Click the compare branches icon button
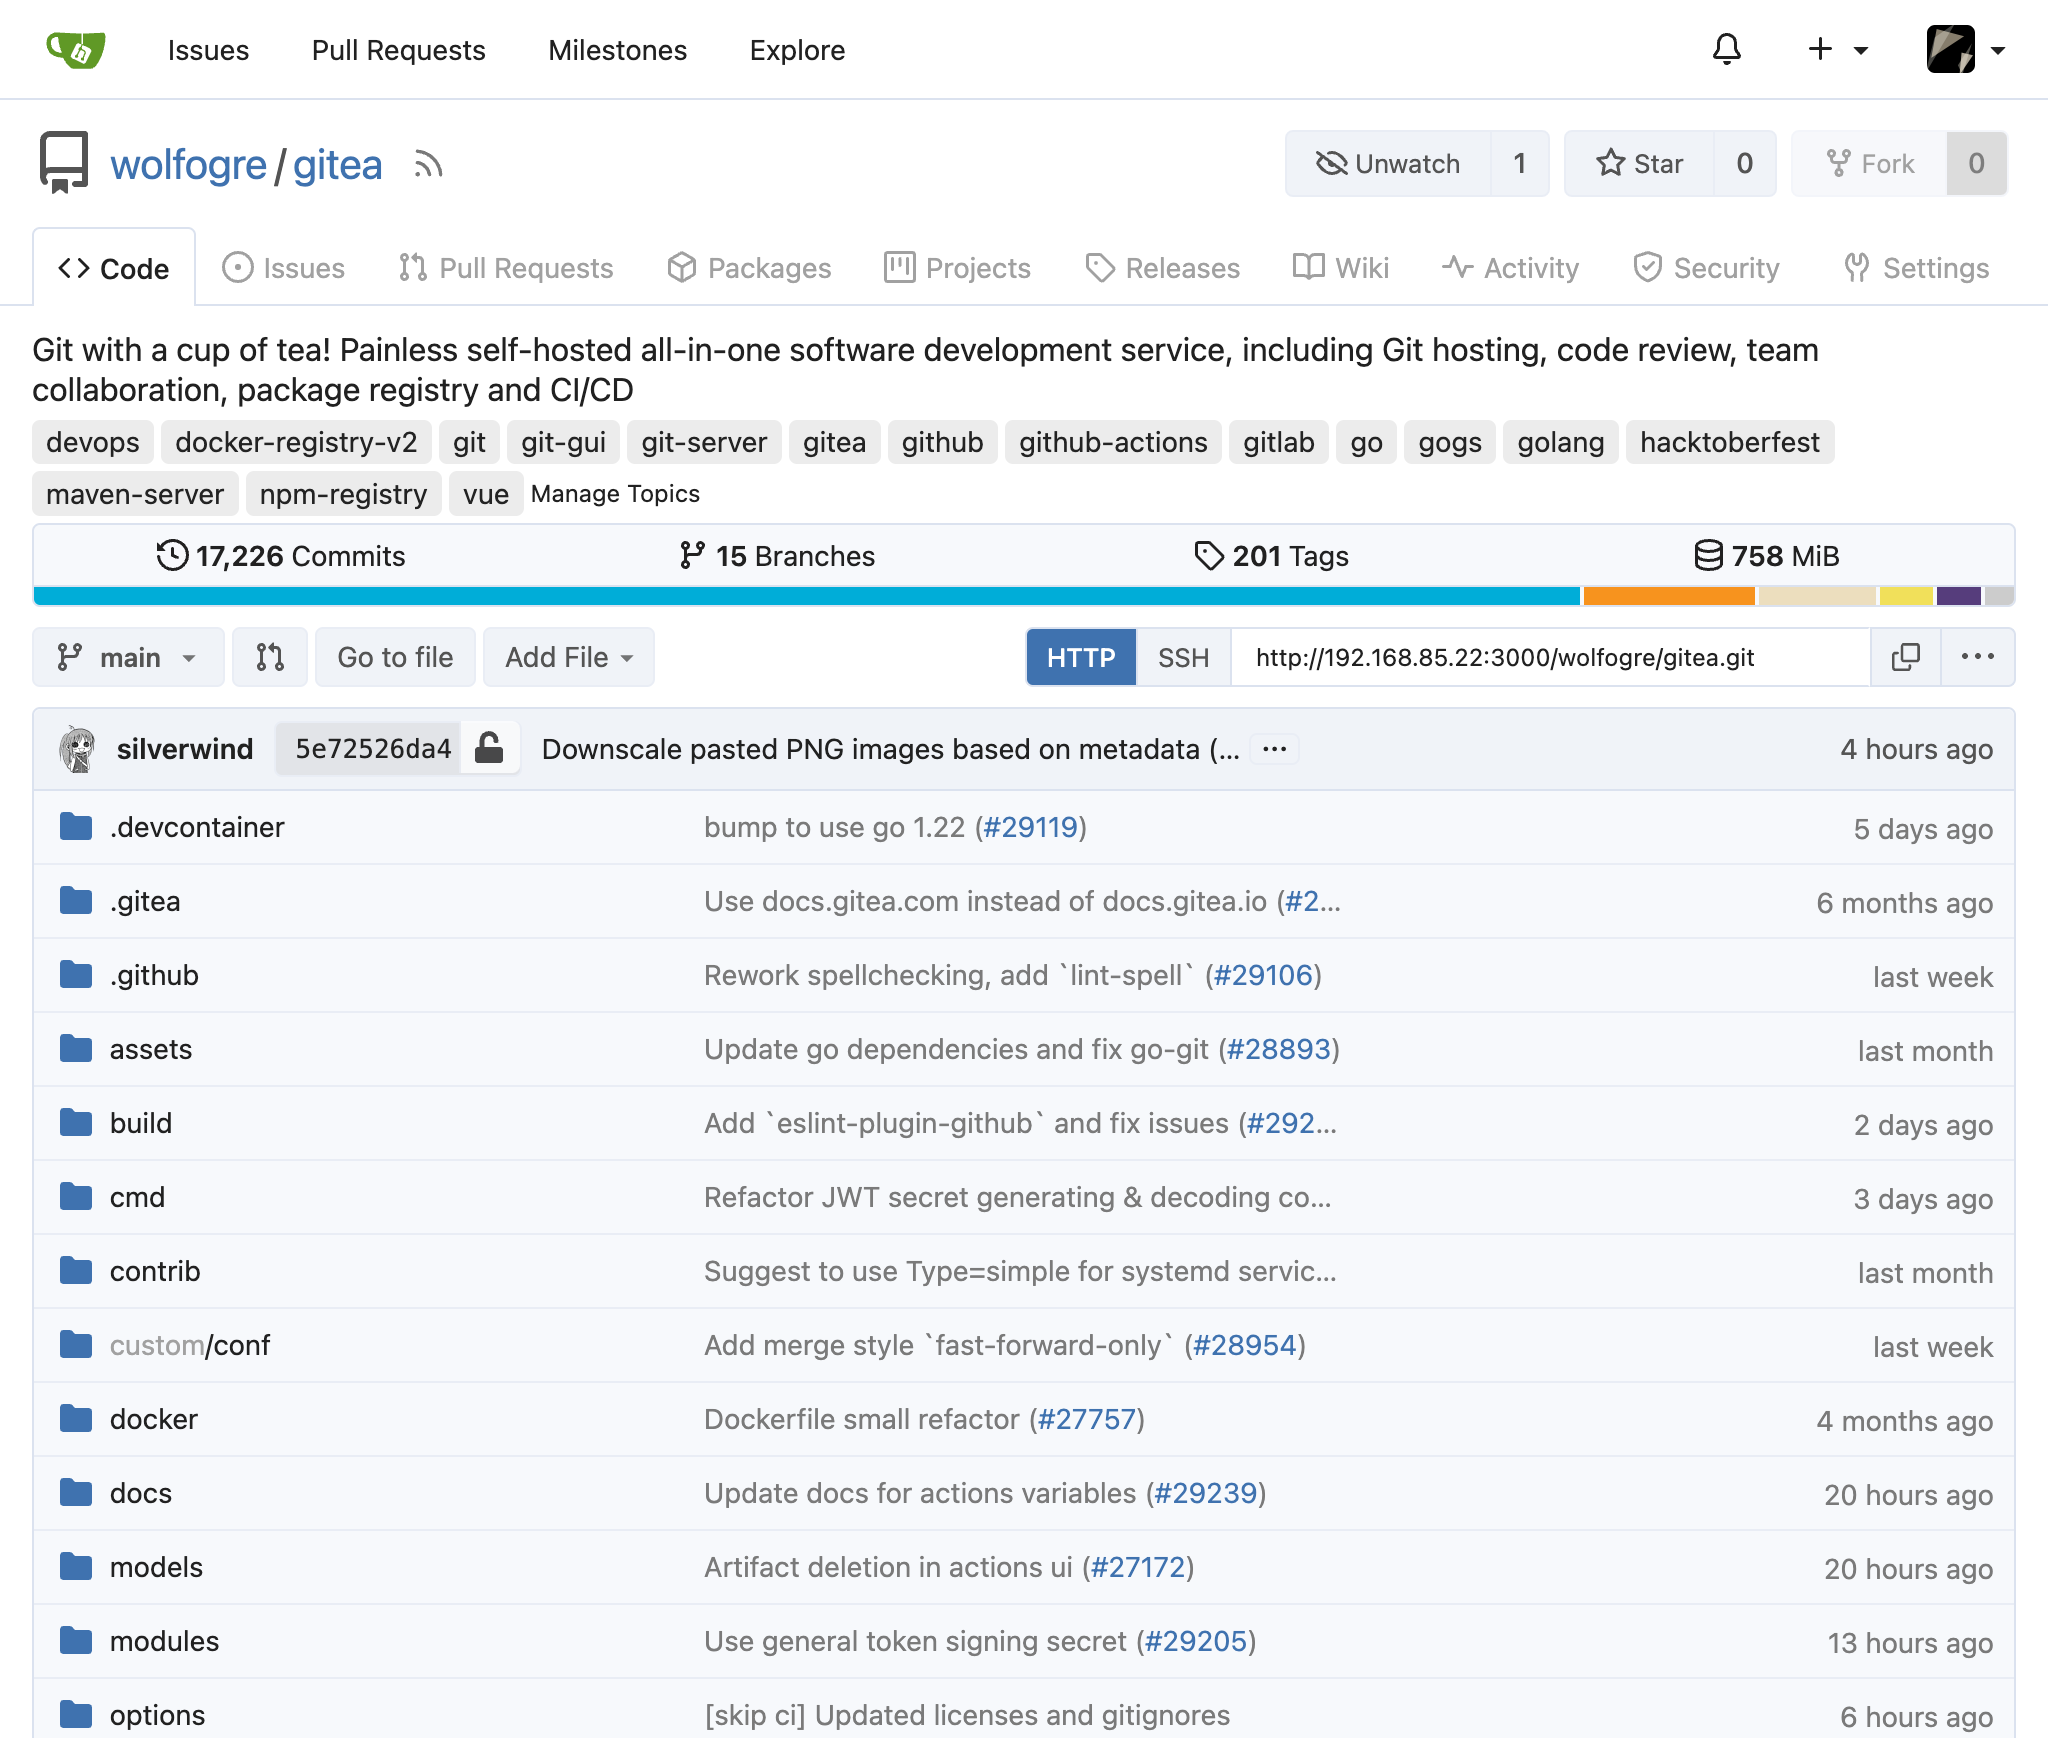Viewport: 2048px width, 1738px height. tap(270, 657)
